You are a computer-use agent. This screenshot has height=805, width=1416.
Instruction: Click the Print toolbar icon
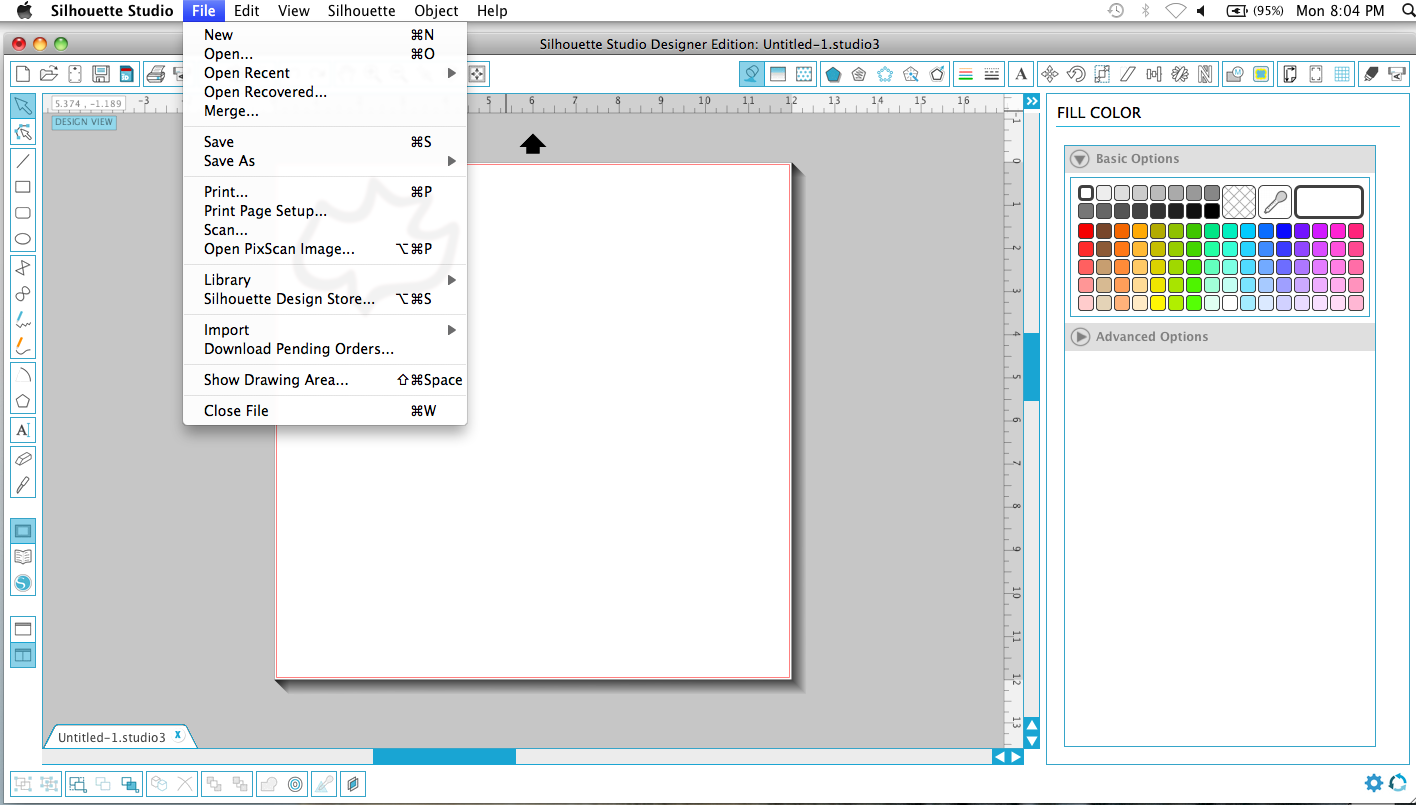(x=155, y=74)
